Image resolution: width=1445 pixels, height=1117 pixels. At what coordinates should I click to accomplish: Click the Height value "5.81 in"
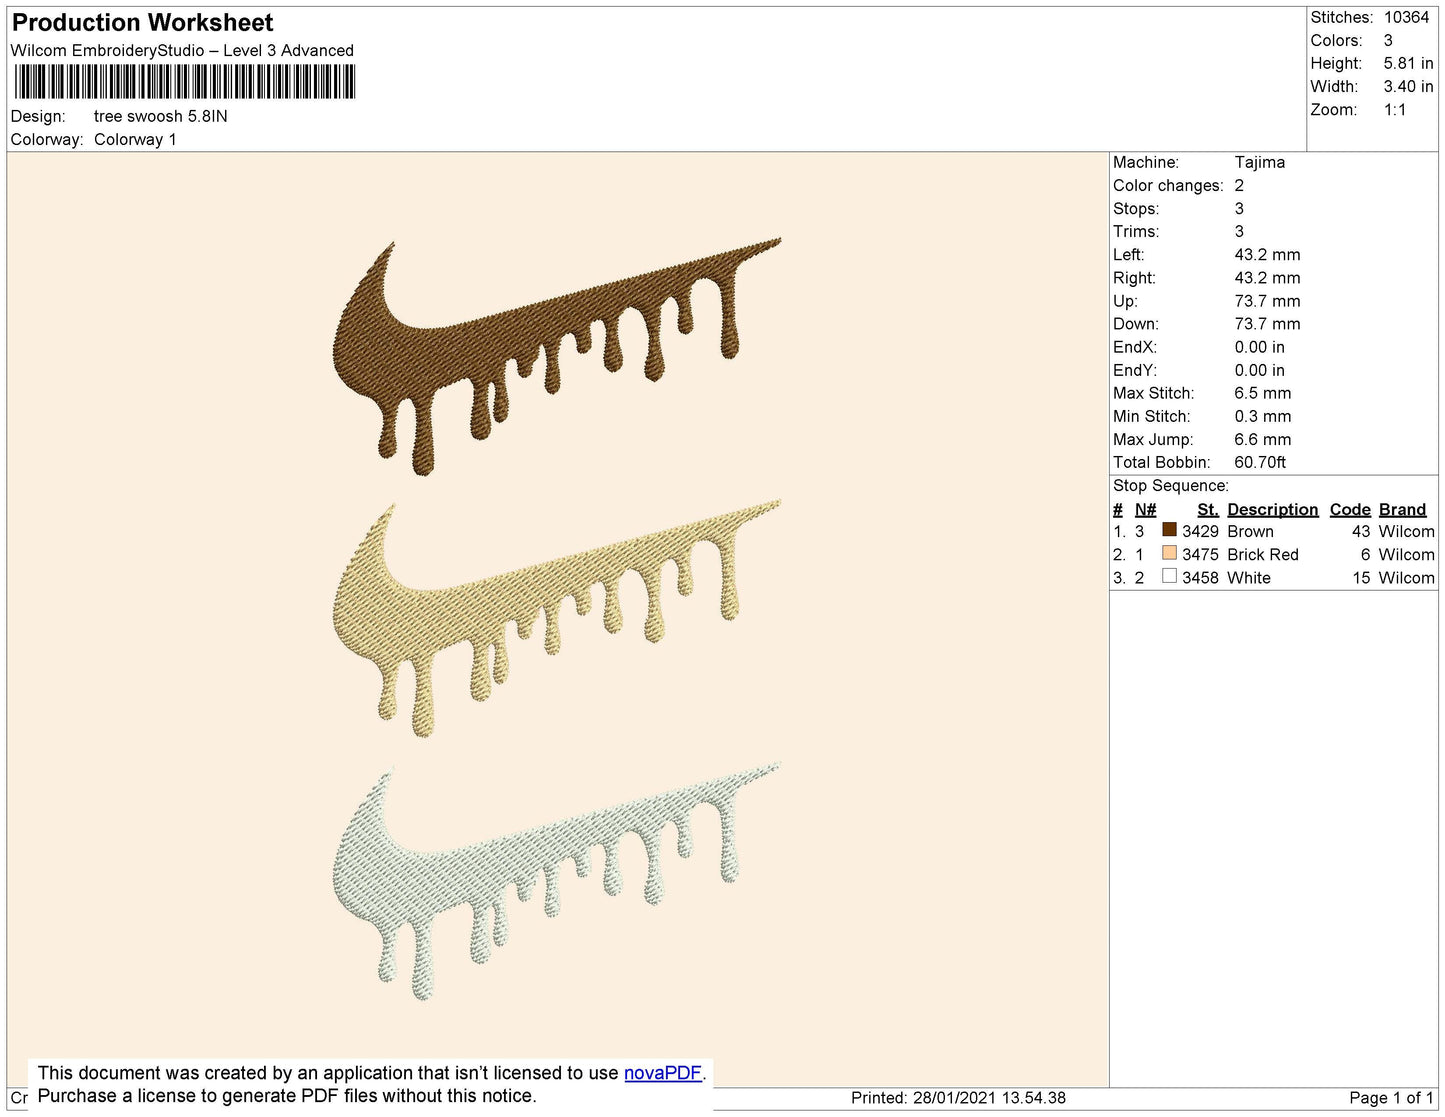click(1409, 64)
